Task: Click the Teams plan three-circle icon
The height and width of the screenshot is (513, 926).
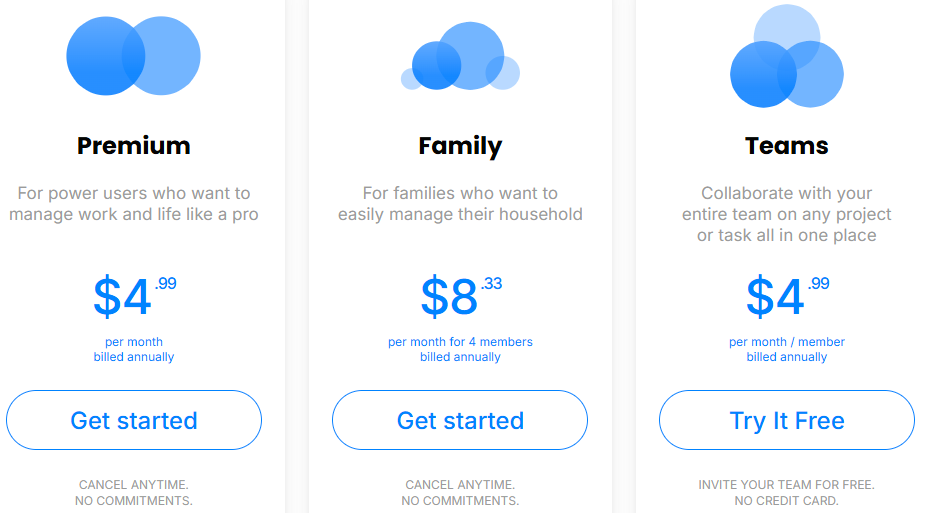Action: click(x=787, y=56)
